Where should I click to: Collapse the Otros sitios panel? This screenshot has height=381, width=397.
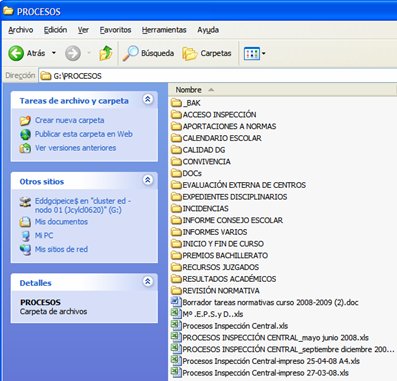pyautogui.click(x=148, y=180)
